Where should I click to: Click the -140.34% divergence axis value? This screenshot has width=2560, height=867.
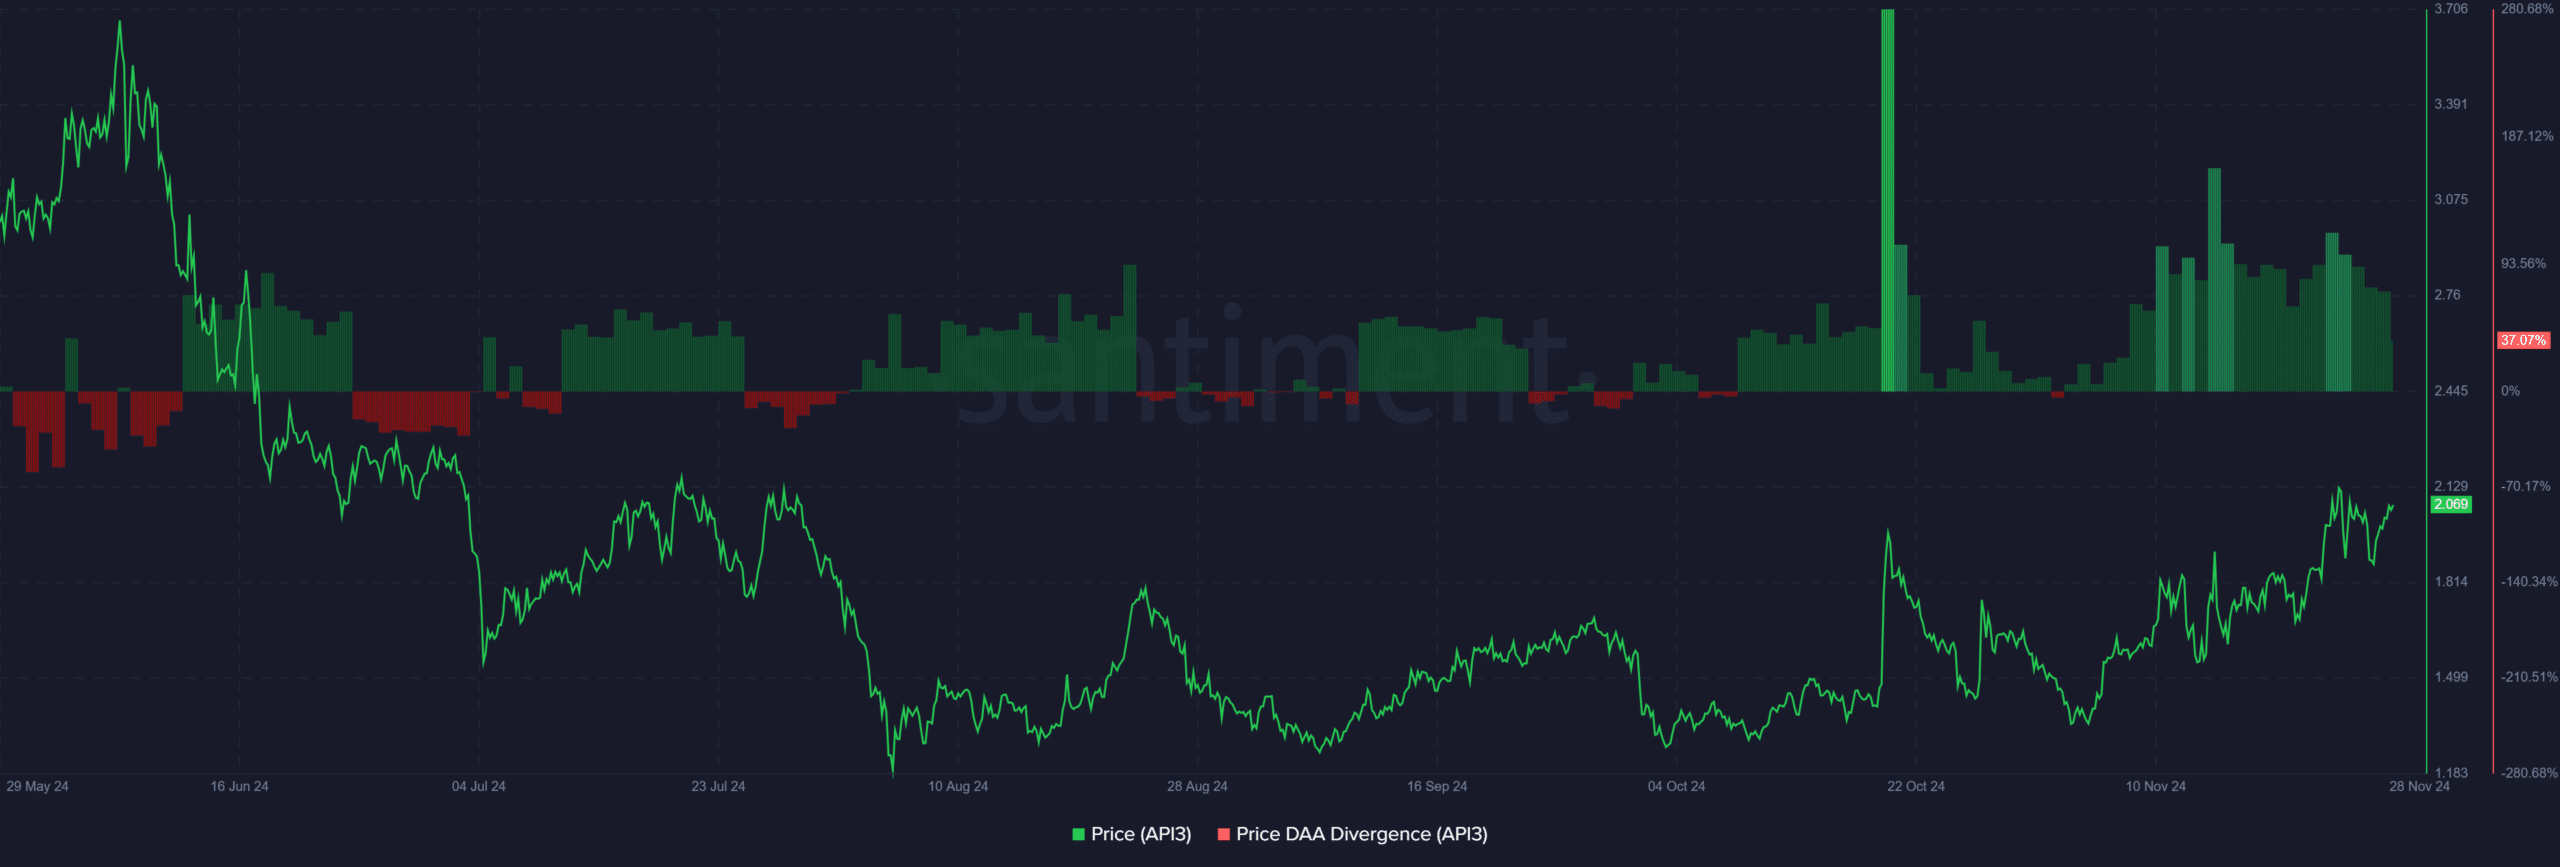point(2529,581)
